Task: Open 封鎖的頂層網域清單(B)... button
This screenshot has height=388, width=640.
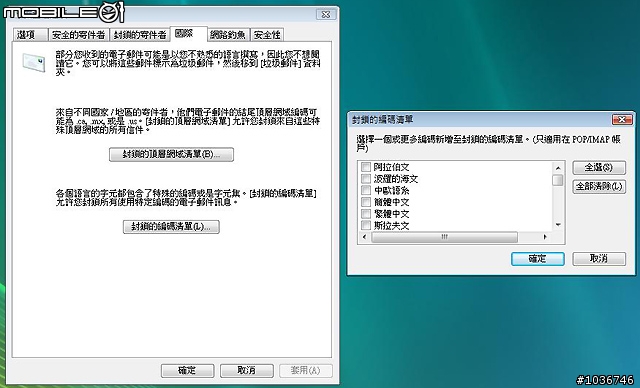Action: pos(171,155)
